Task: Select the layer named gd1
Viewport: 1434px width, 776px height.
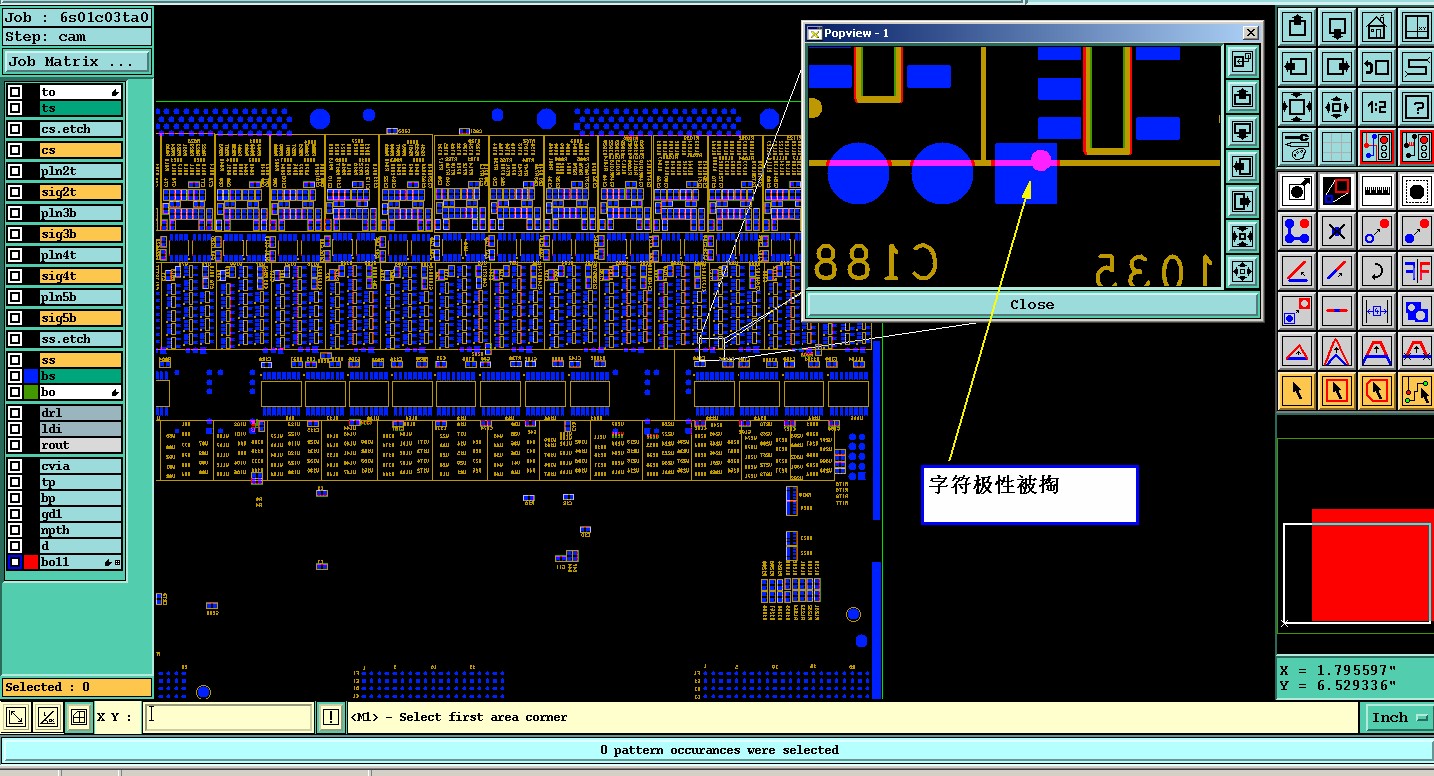Action: [80, 514]
